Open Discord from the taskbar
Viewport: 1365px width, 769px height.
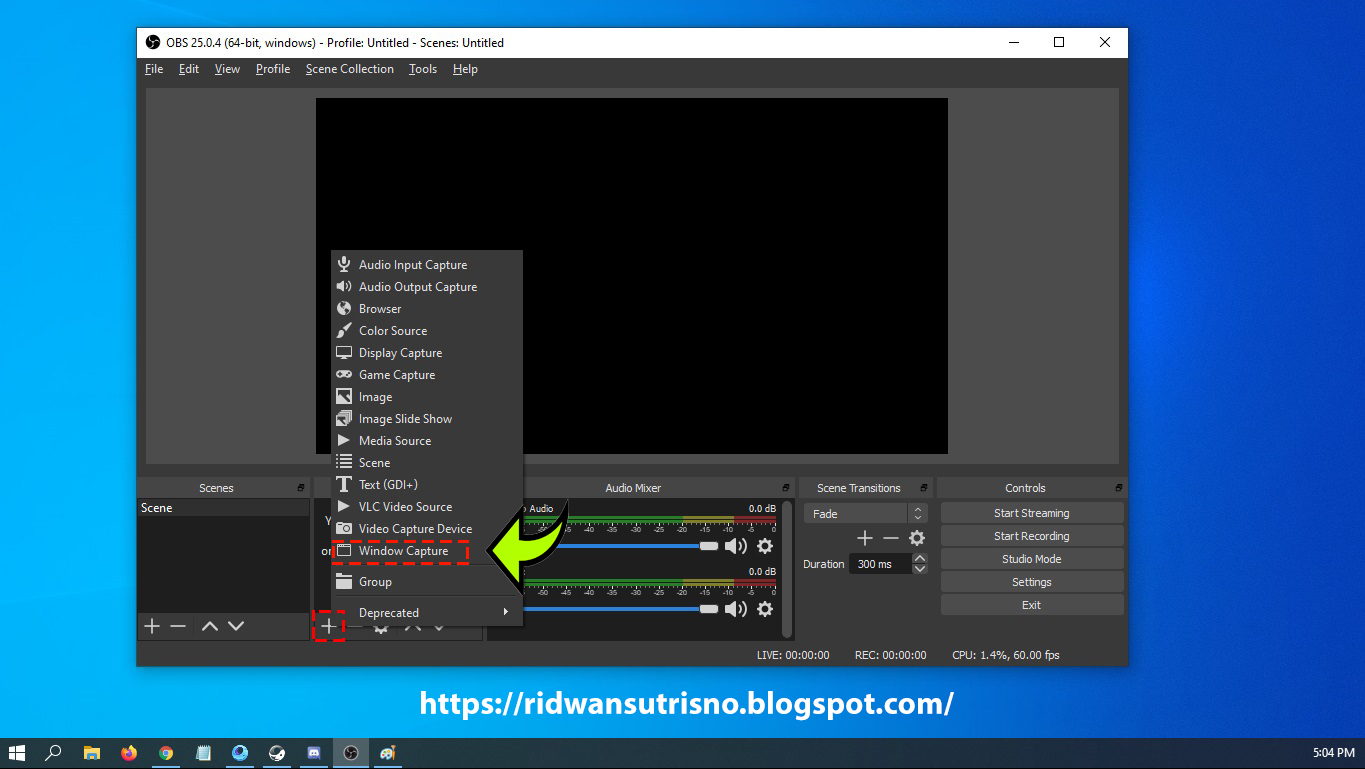[x=314, y=753]
